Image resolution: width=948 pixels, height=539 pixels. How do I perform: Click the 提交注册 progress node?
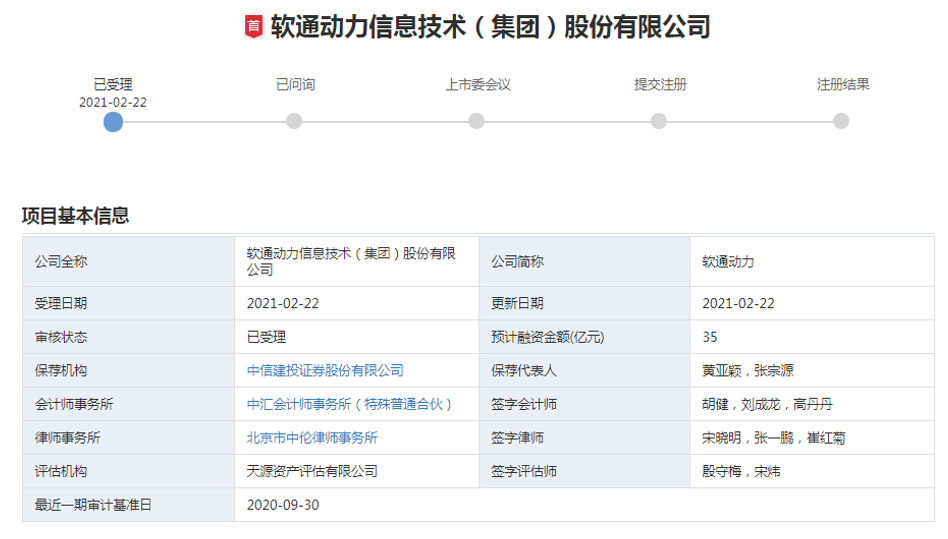(659, 121)
